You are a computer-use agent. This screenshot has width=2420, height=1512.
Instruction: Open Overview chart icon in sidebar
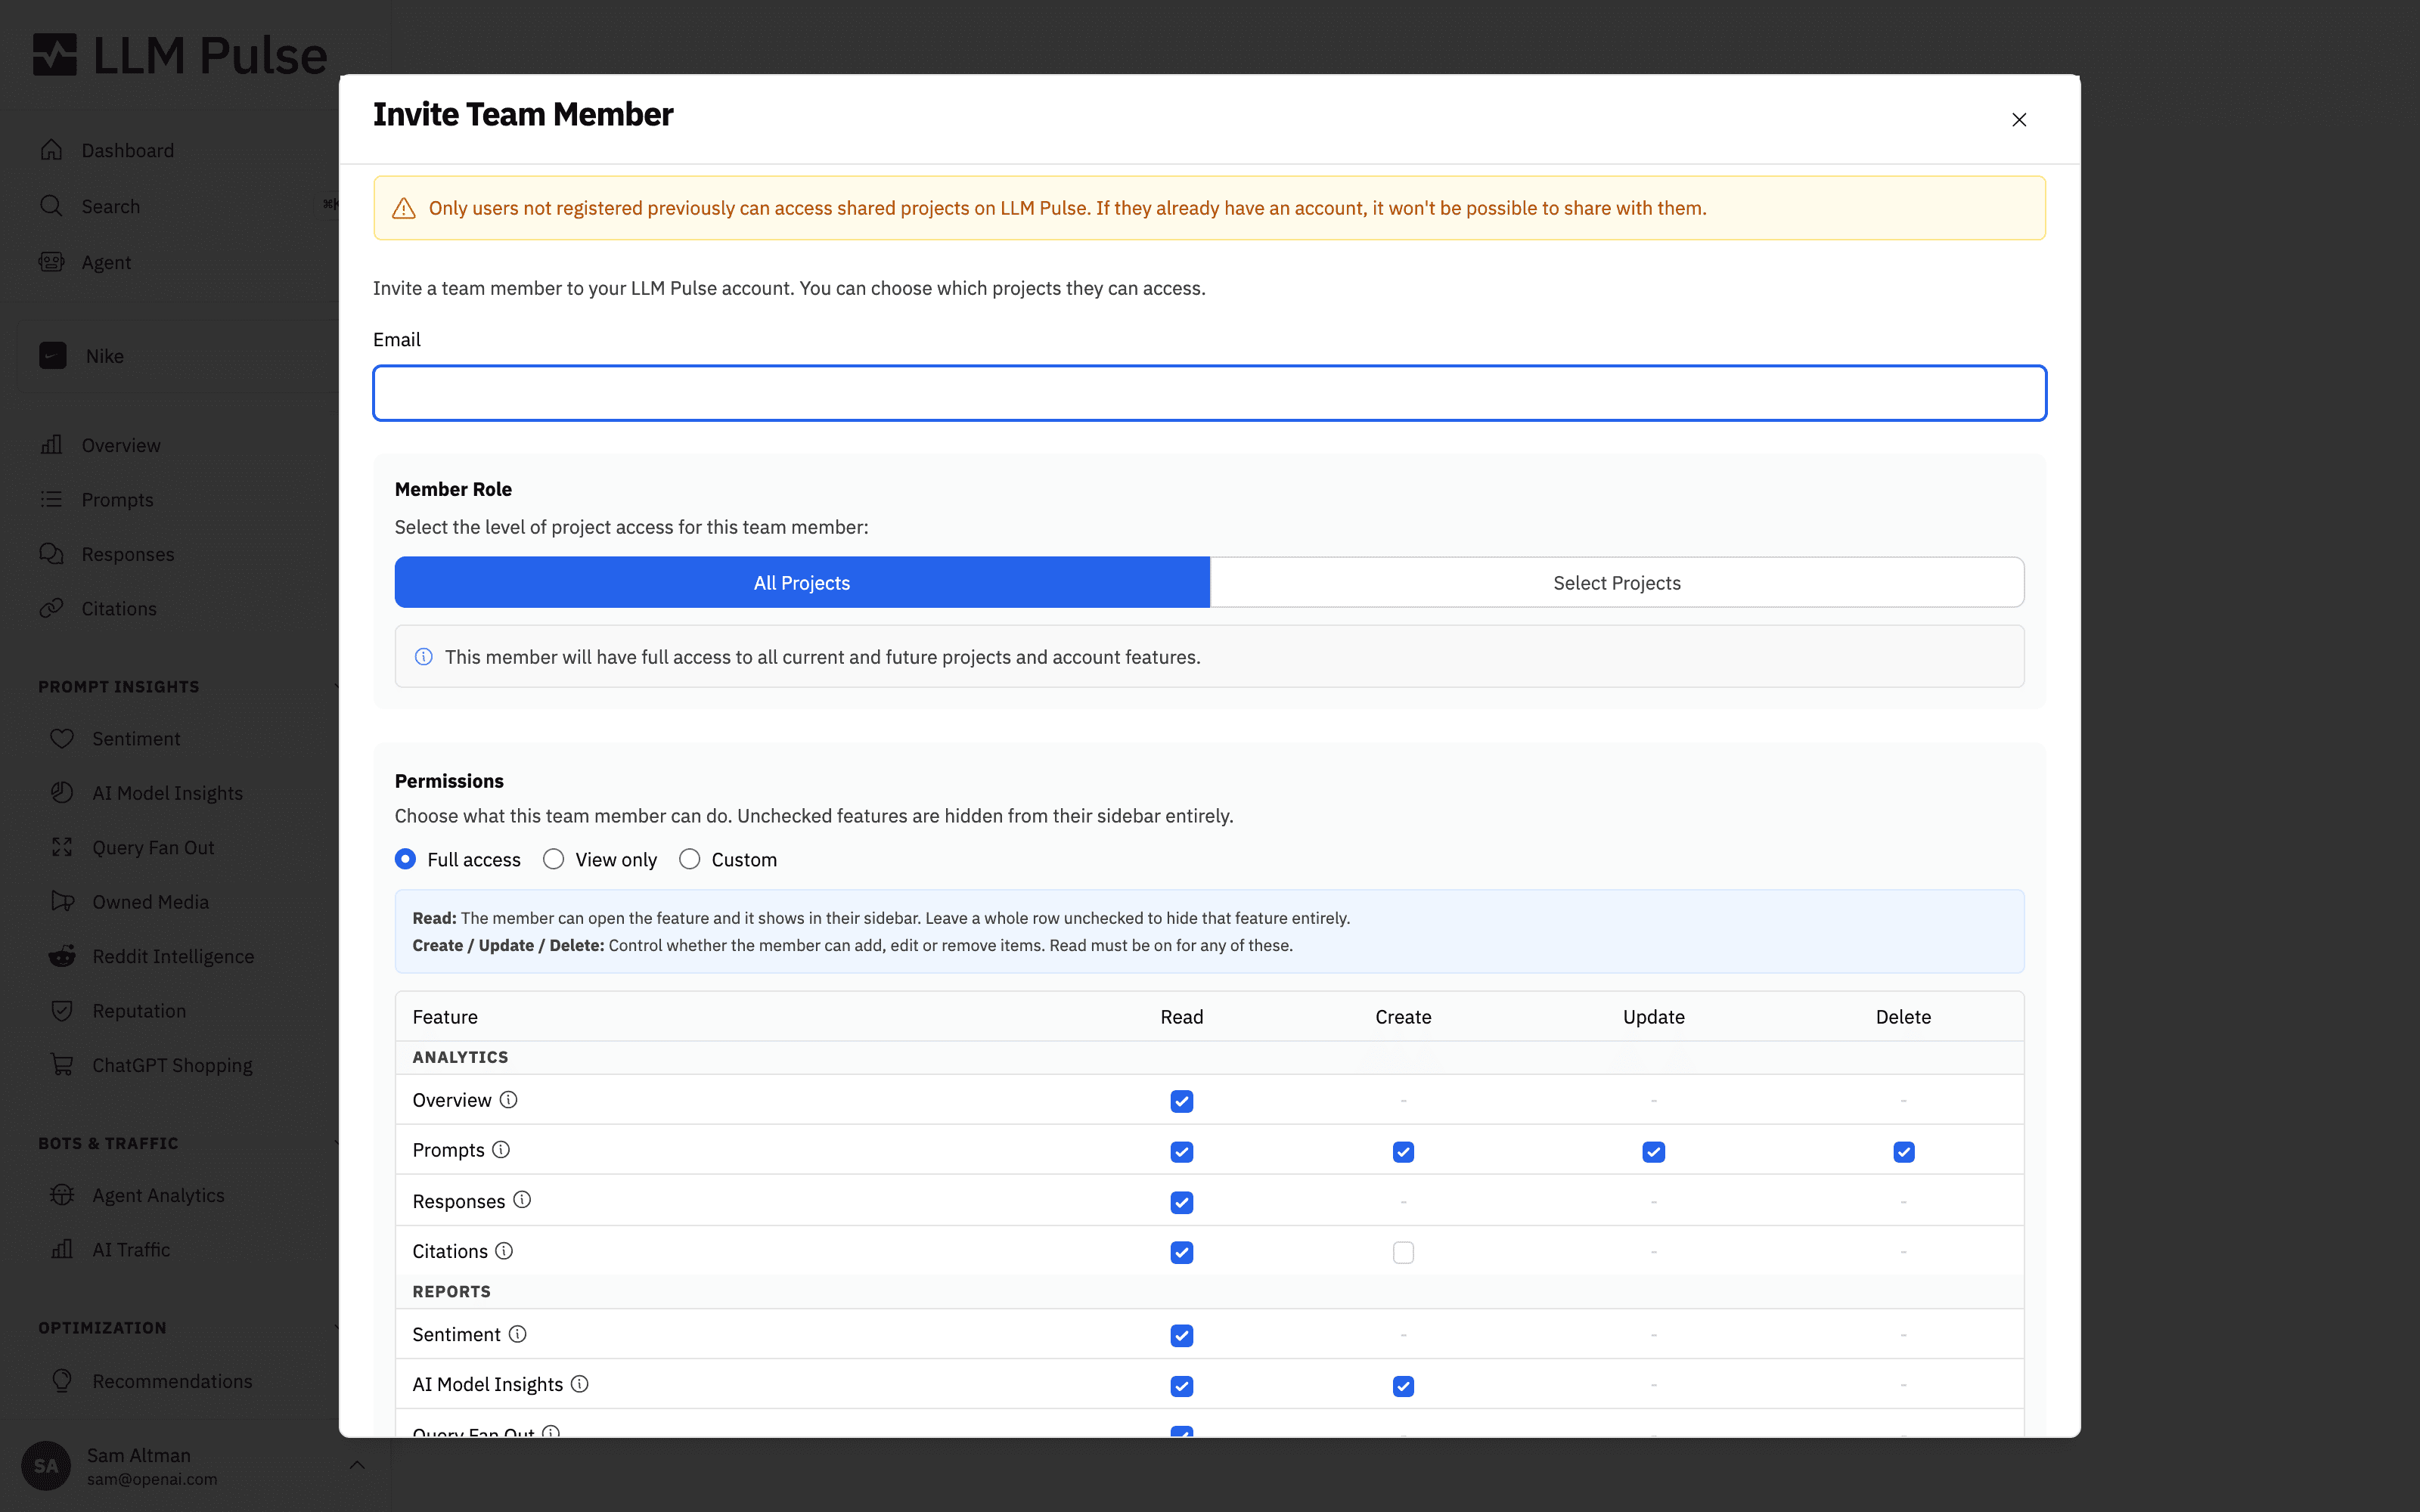click(52, 445)
